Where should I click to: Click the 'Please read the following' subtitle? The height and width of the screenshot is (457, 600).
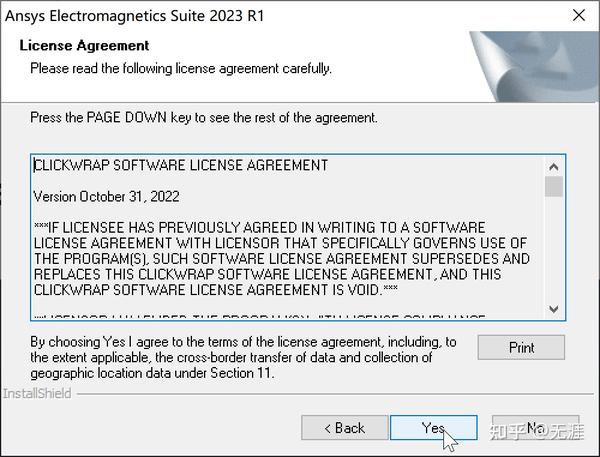(181, 69)
